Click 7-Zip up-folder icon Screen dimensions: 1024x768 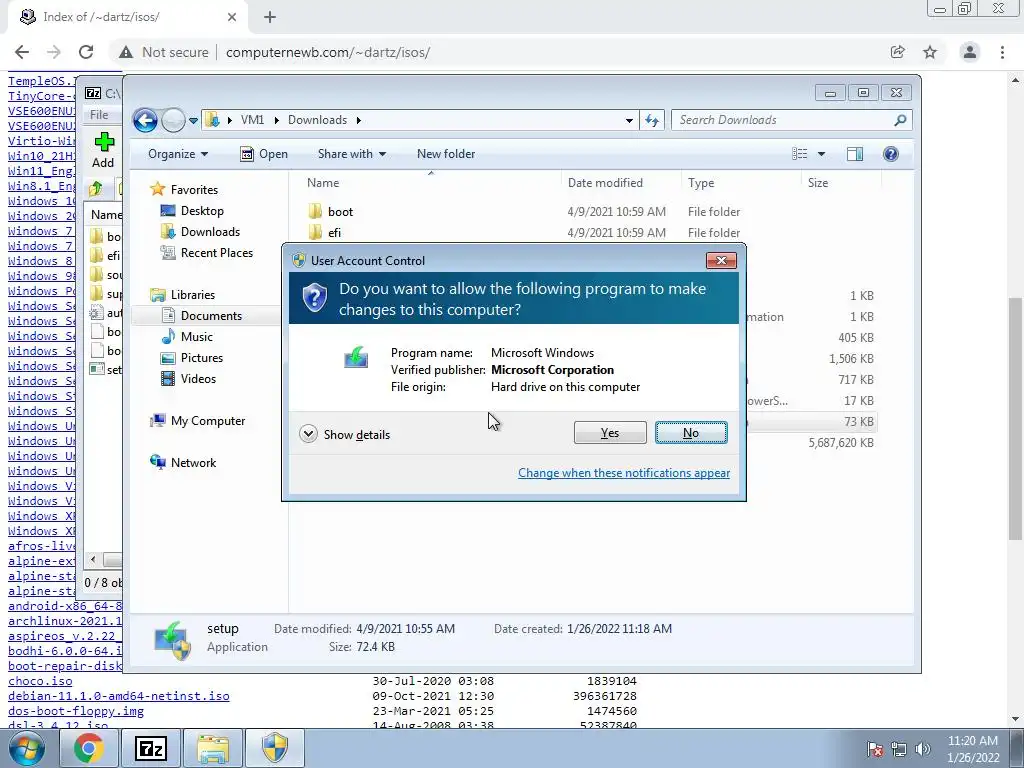tap(96, 188)
